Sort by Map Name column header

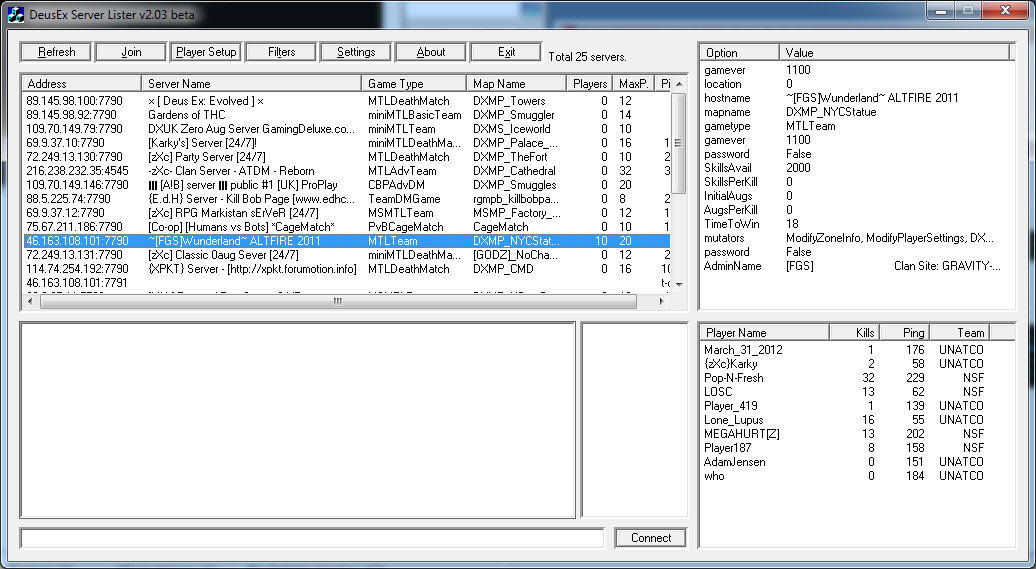point(516,84)
